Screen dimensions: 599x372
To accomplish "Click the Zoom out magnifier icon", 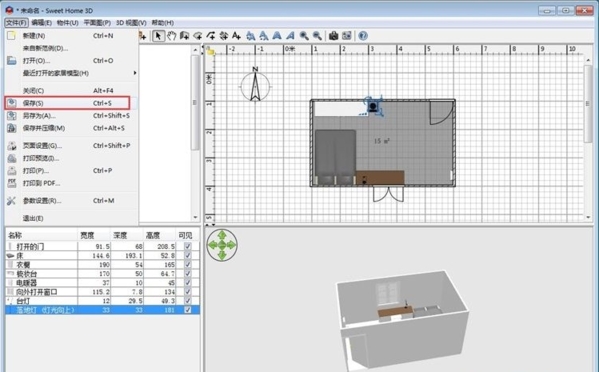I will pos(317,36).
